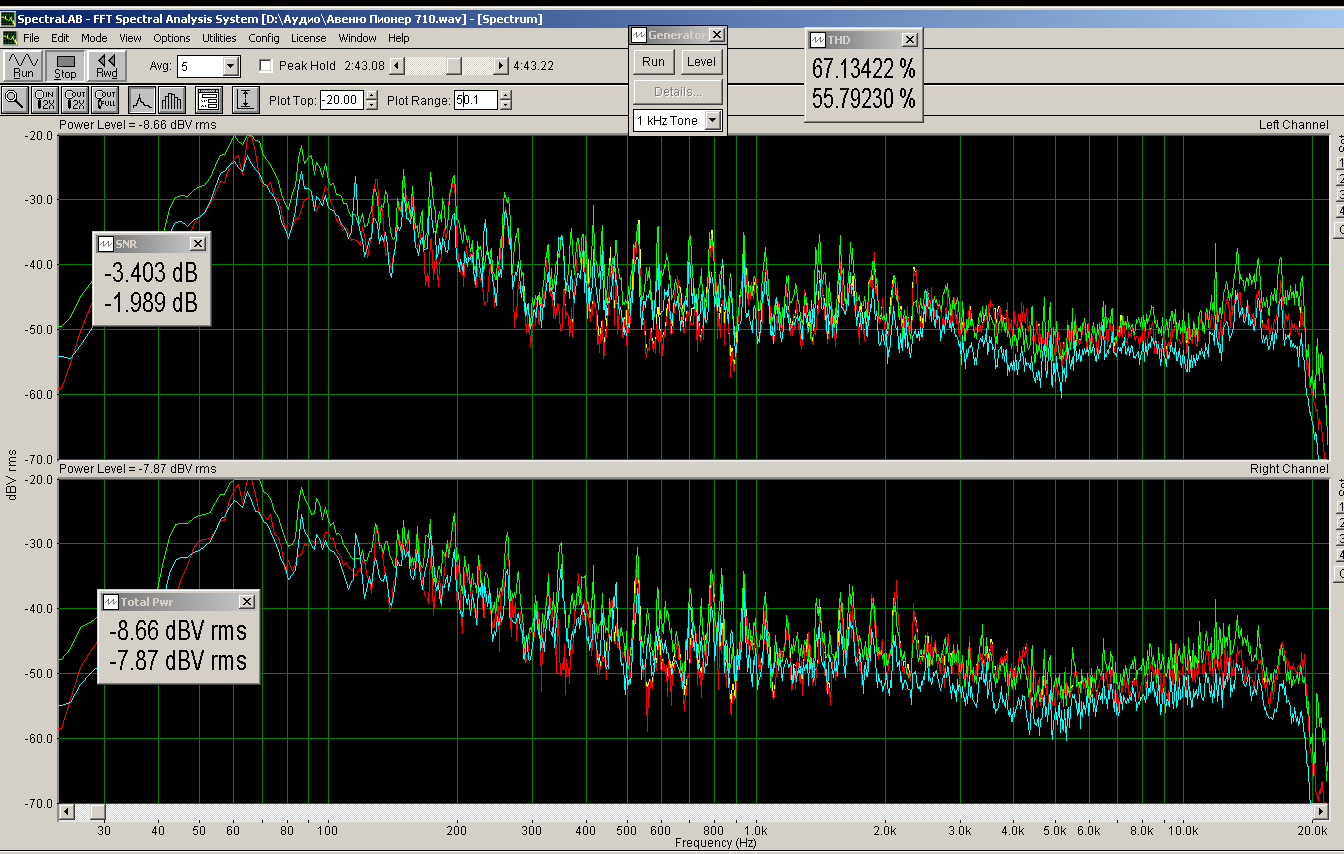The image size is (1344, 854).
Task: Increase the Plot Top value
Action: (373, 95)
